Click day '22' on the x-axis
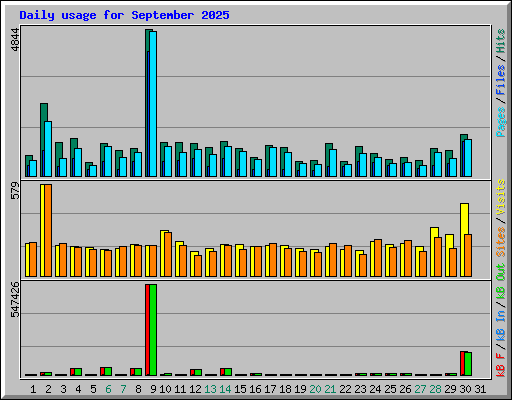 345,389
